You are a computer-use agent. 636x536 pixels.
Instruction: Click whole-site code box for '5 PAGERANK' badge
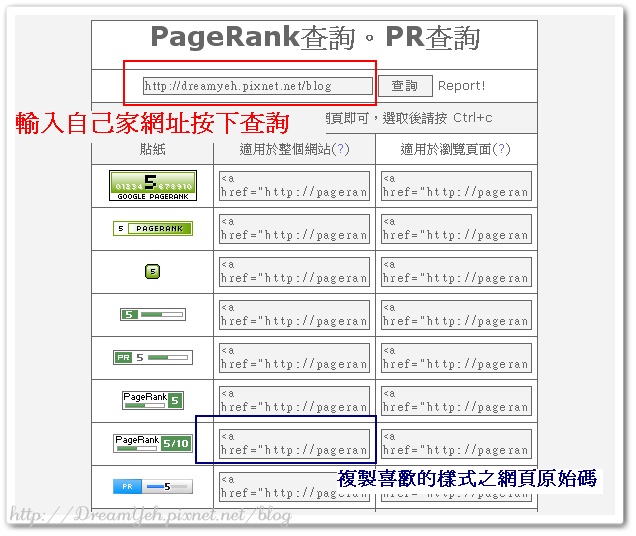point(294,229)
